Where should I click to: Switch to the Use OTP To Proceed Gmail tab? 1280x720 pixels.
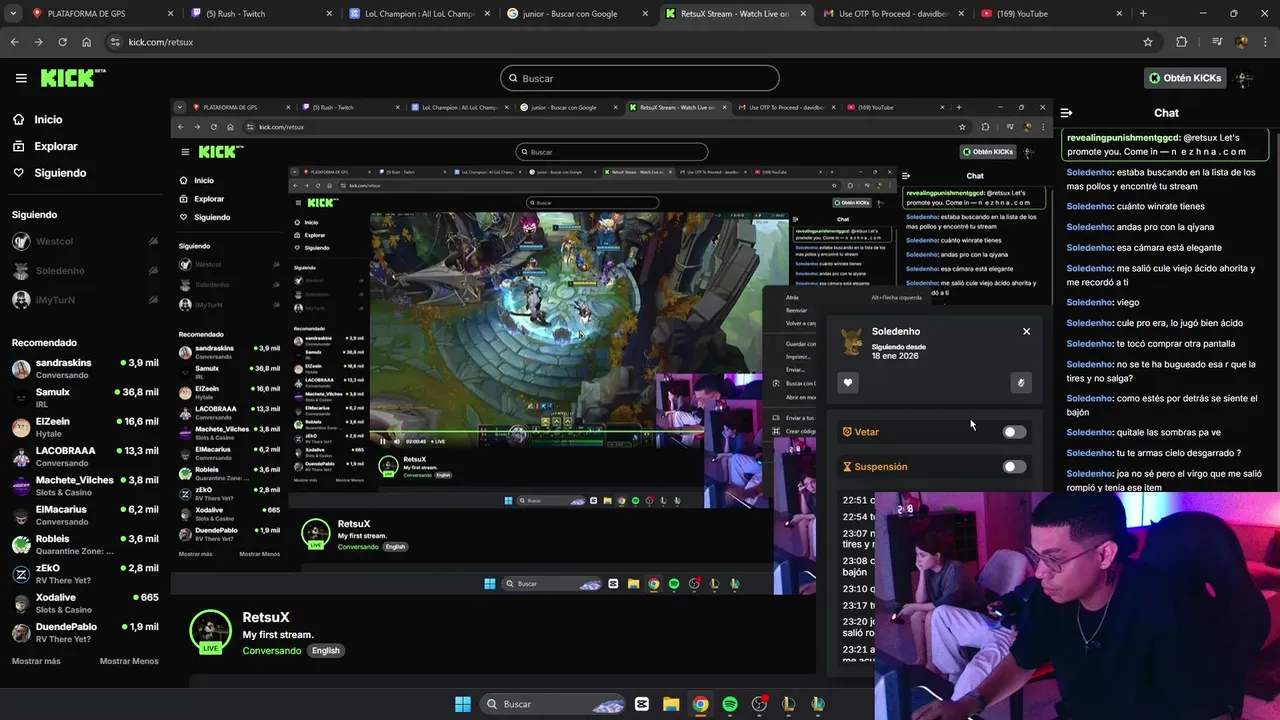[893, 14]
